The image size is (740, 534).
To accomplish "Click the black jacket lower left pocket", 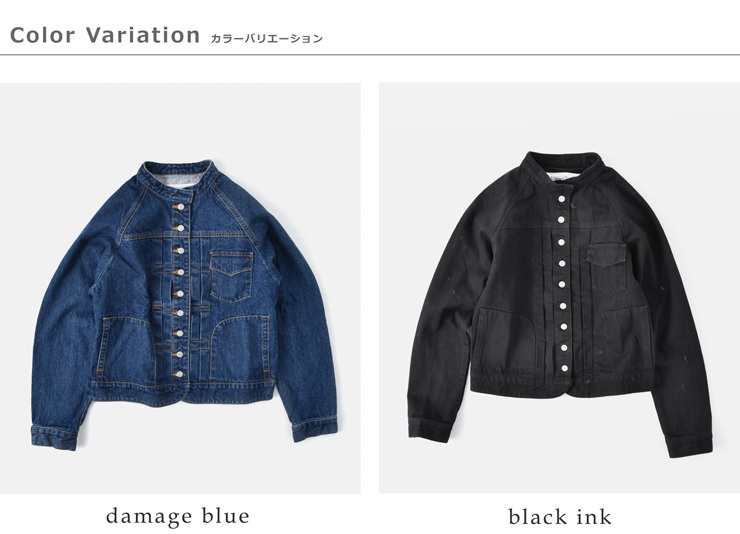I will click(x=505, y=340).
